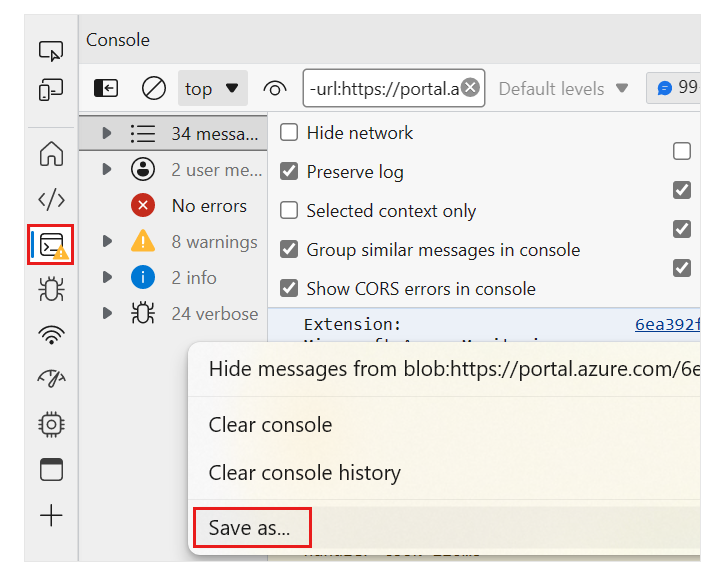The image size is (720, 576).
Task: Select the Sources bug icon
Action: coord(51,290)
